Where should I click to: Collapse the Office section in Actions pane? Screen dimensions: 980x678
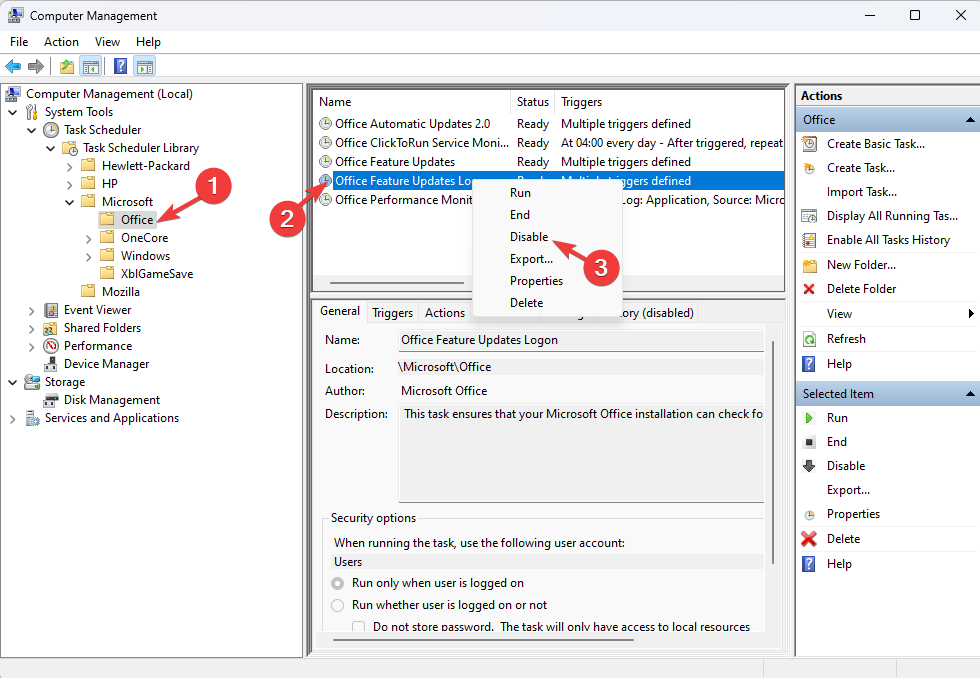(969, 120)
